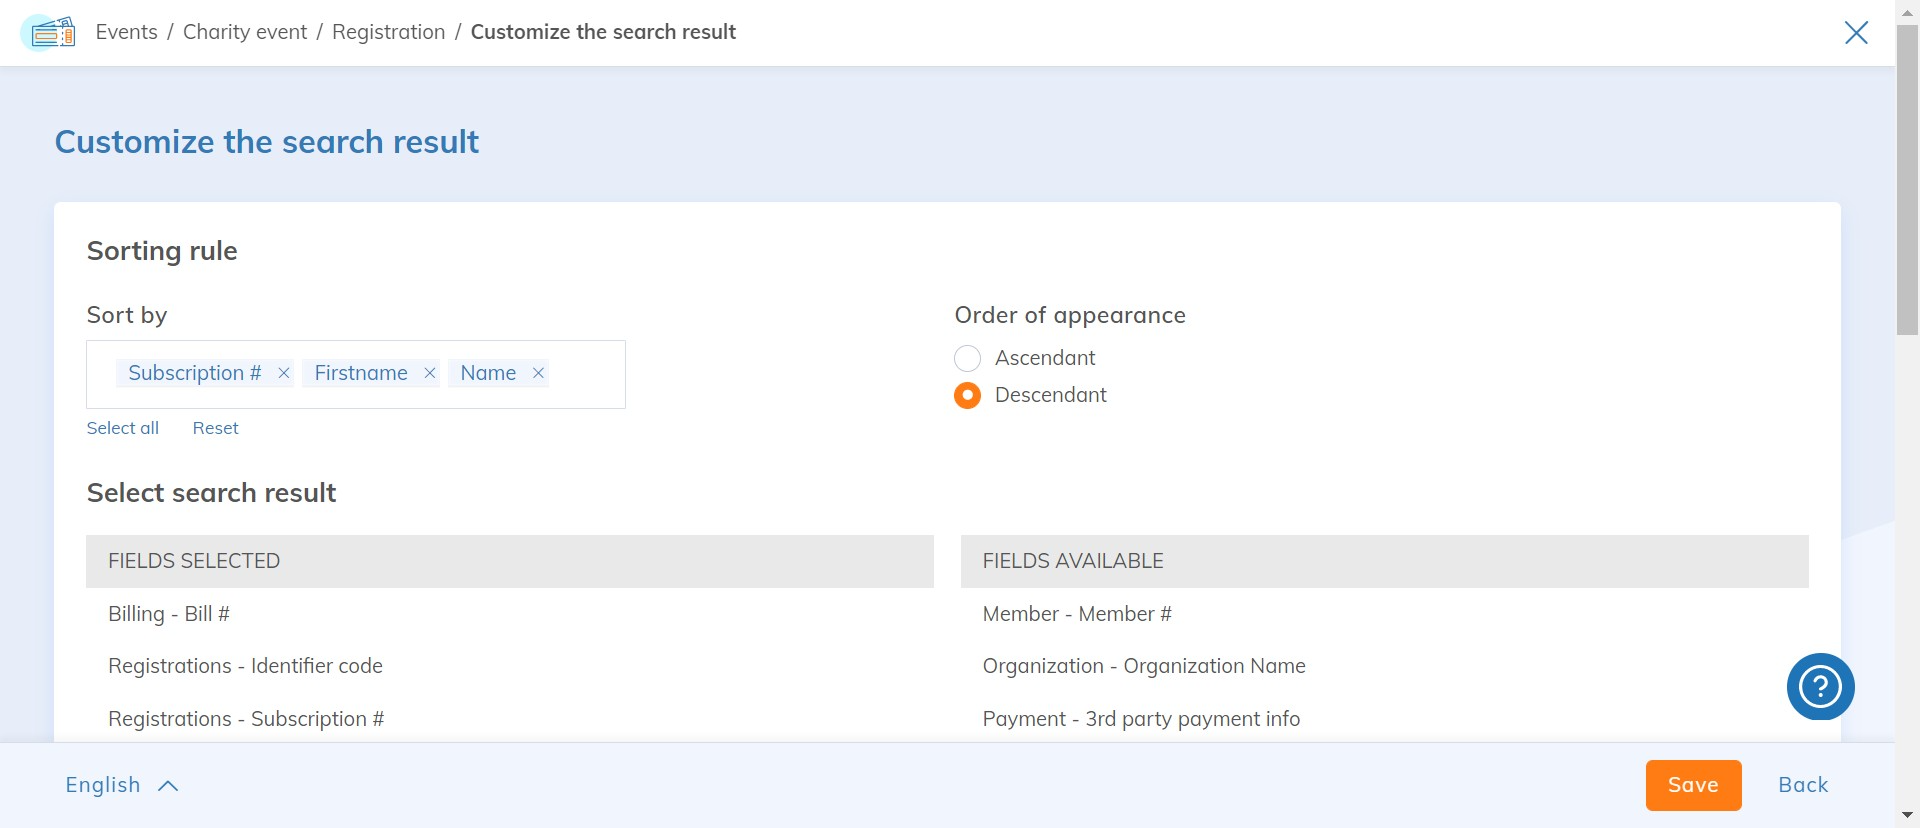Click inside the Sort by field

tap(585, 375)
